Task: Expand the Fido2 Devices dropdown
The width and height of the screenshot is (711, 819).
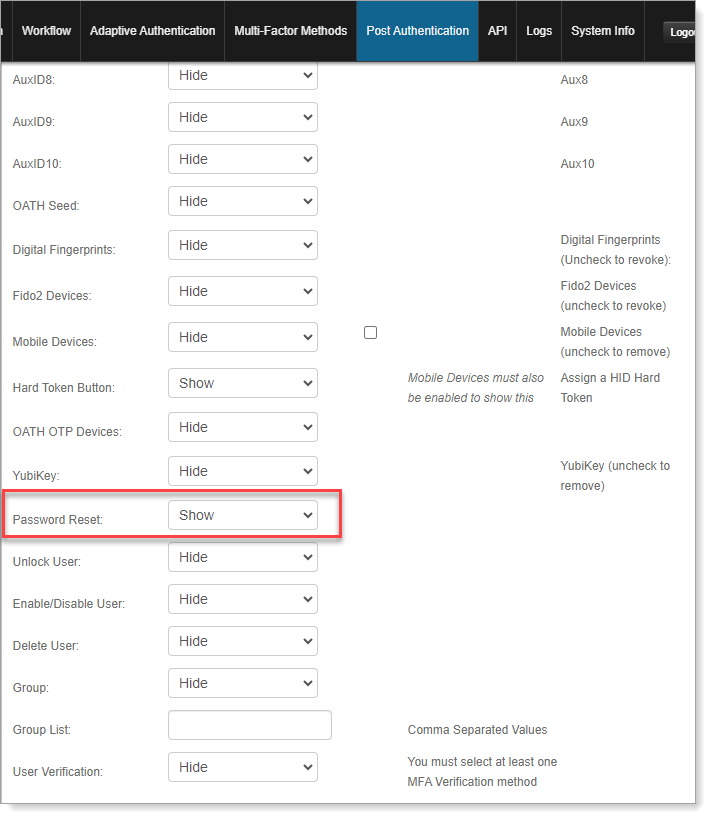Action: (x=243, y=292)
